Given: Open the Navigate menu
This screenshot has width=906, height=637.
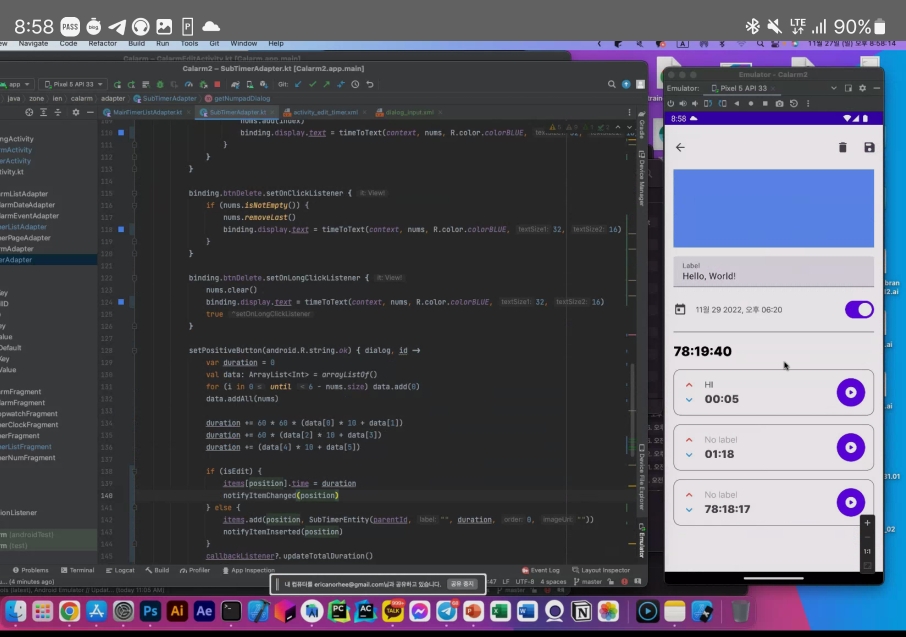Looking at the screenshot, I should point(34,43).
